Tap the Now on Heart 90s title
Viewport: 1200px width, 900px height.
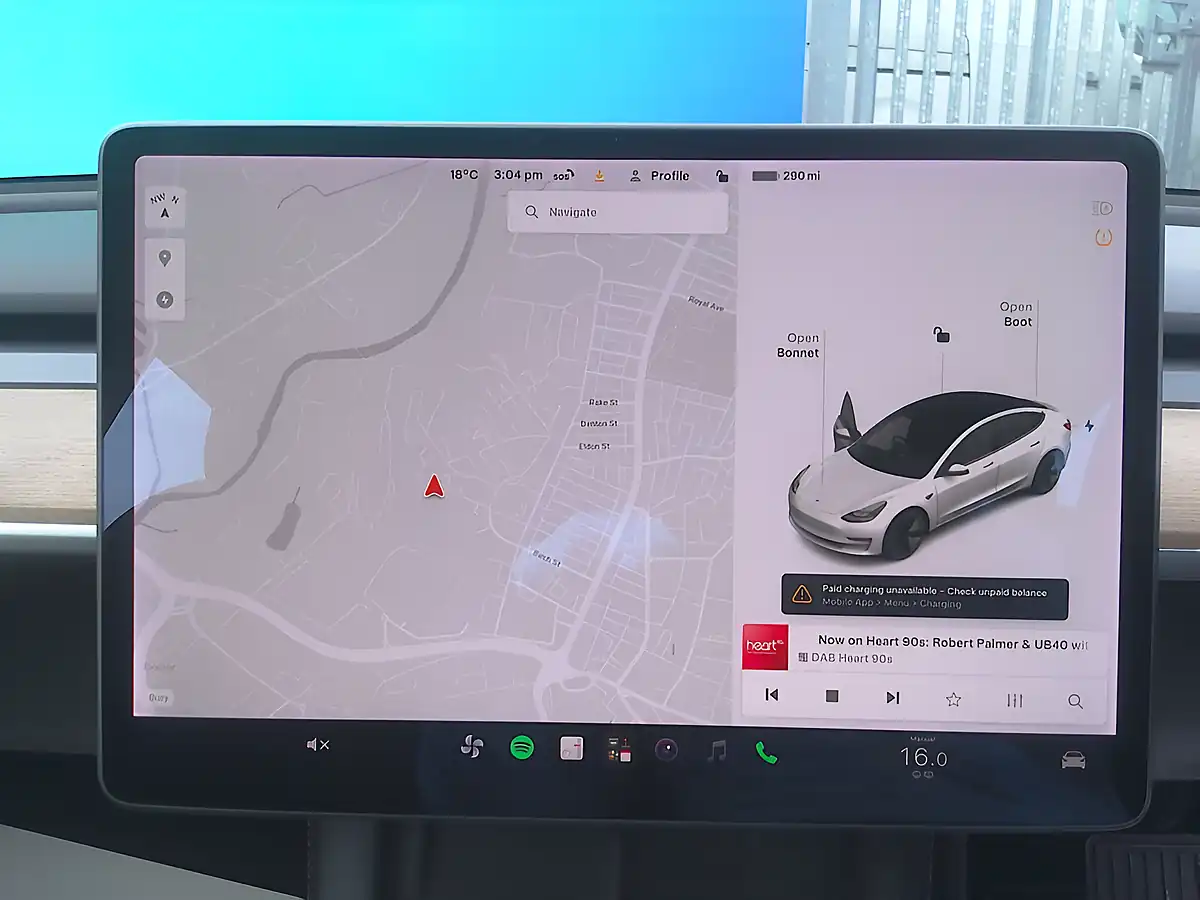(952, 643)
